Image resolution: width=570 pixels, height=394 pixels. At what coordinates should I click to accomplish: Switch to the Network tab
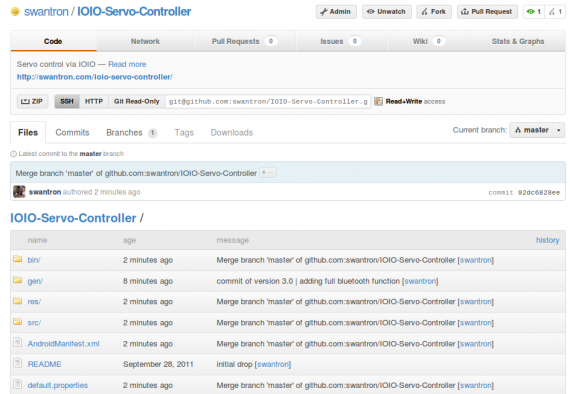(145, 41)
